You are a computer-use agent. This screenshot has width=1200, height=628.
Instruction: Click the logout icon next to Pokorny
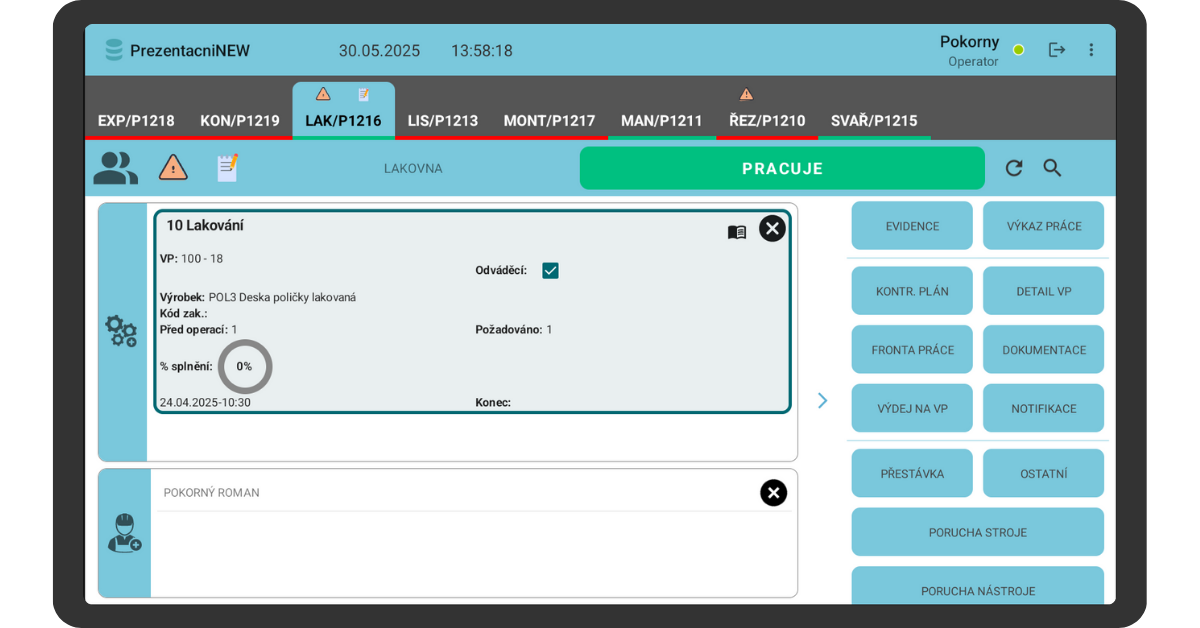pos(1057,50)
